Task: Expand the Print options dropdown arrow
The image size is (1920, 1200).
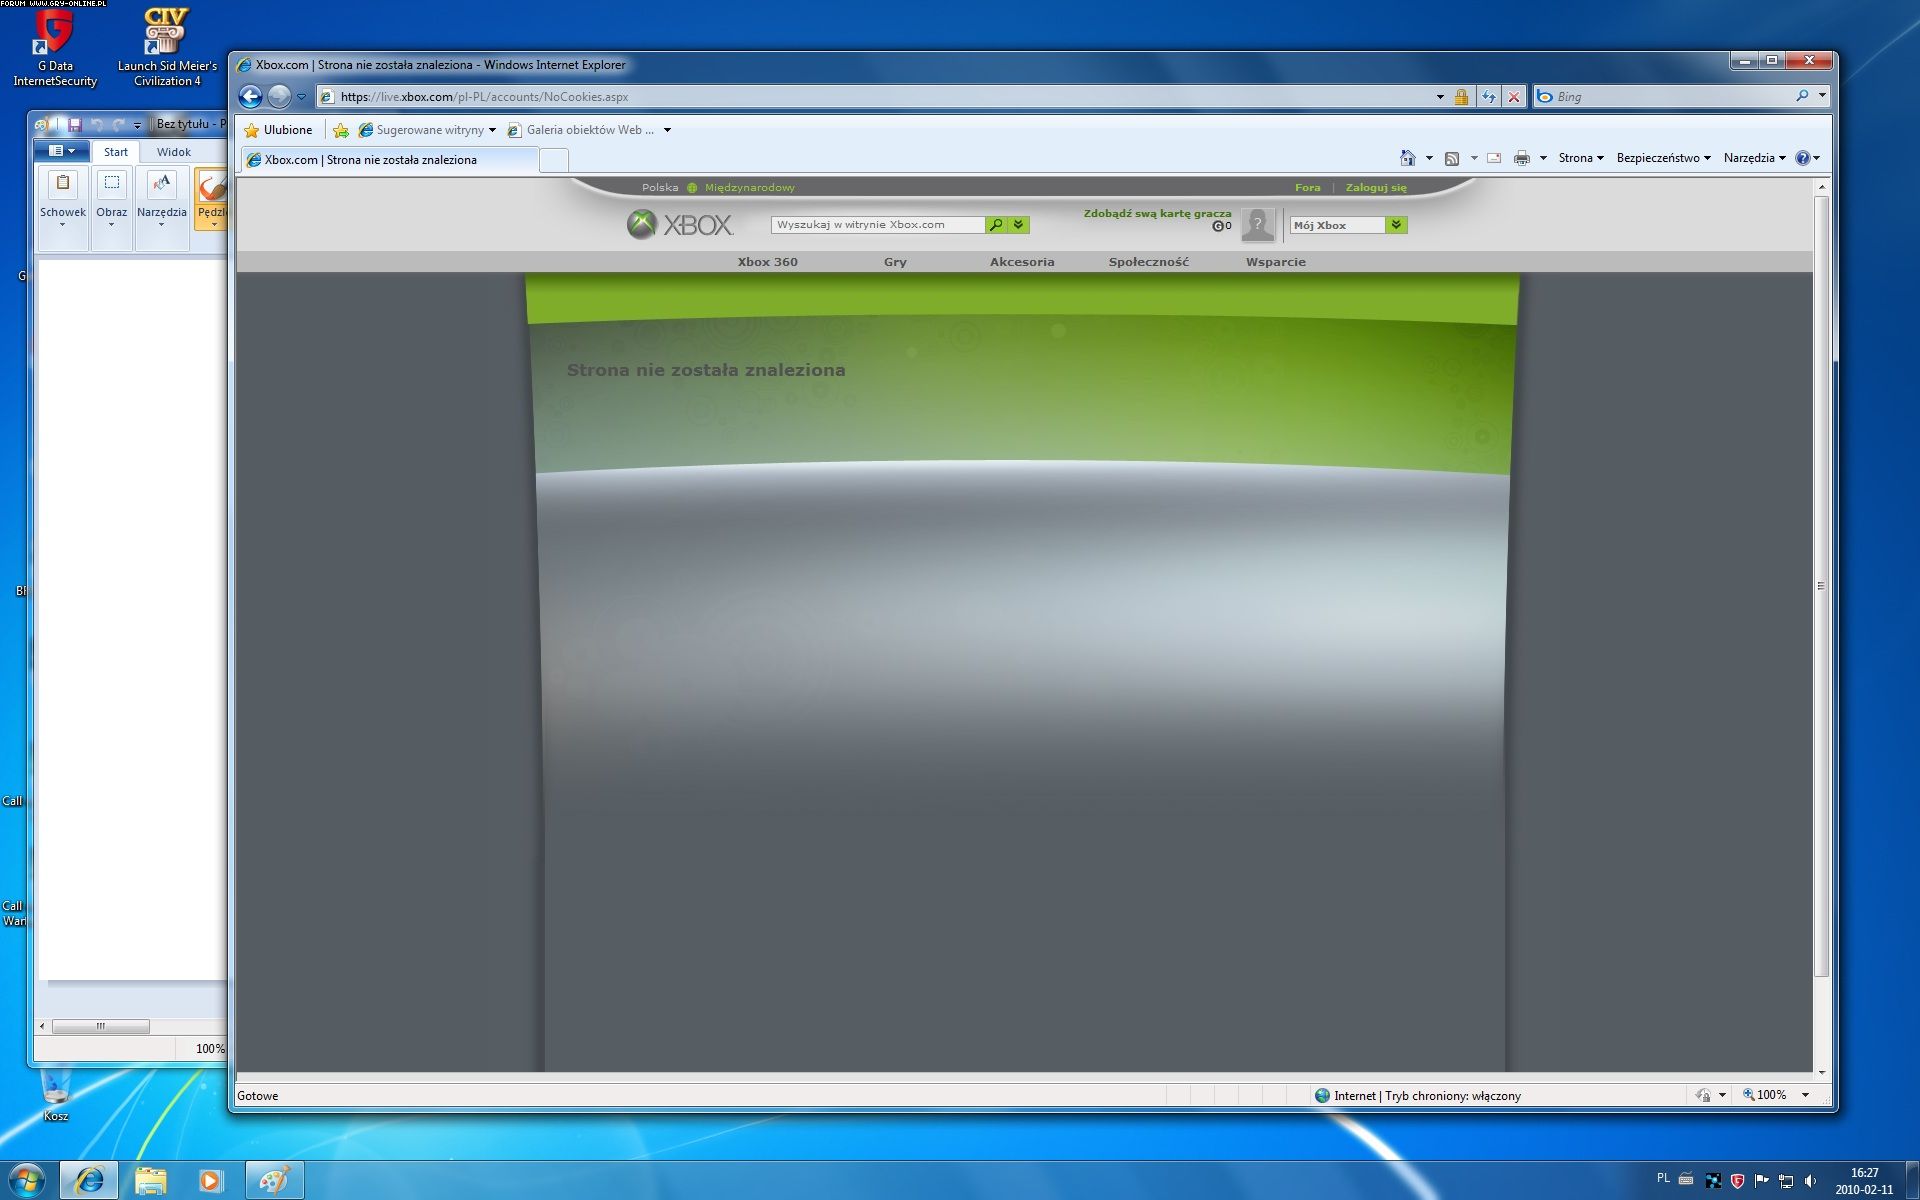Action: (x=1543, y=158)
